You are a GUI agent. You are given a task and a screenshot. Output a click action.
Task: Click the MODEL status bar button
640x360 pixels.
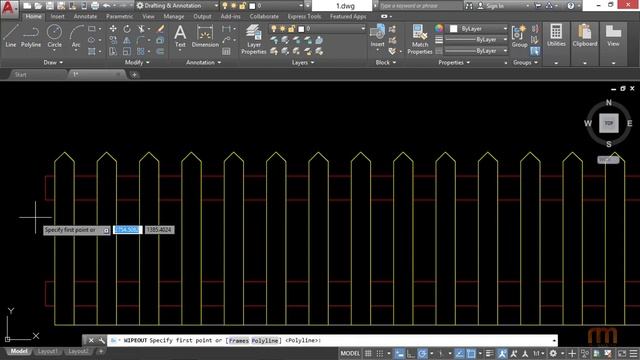(350, 353)
